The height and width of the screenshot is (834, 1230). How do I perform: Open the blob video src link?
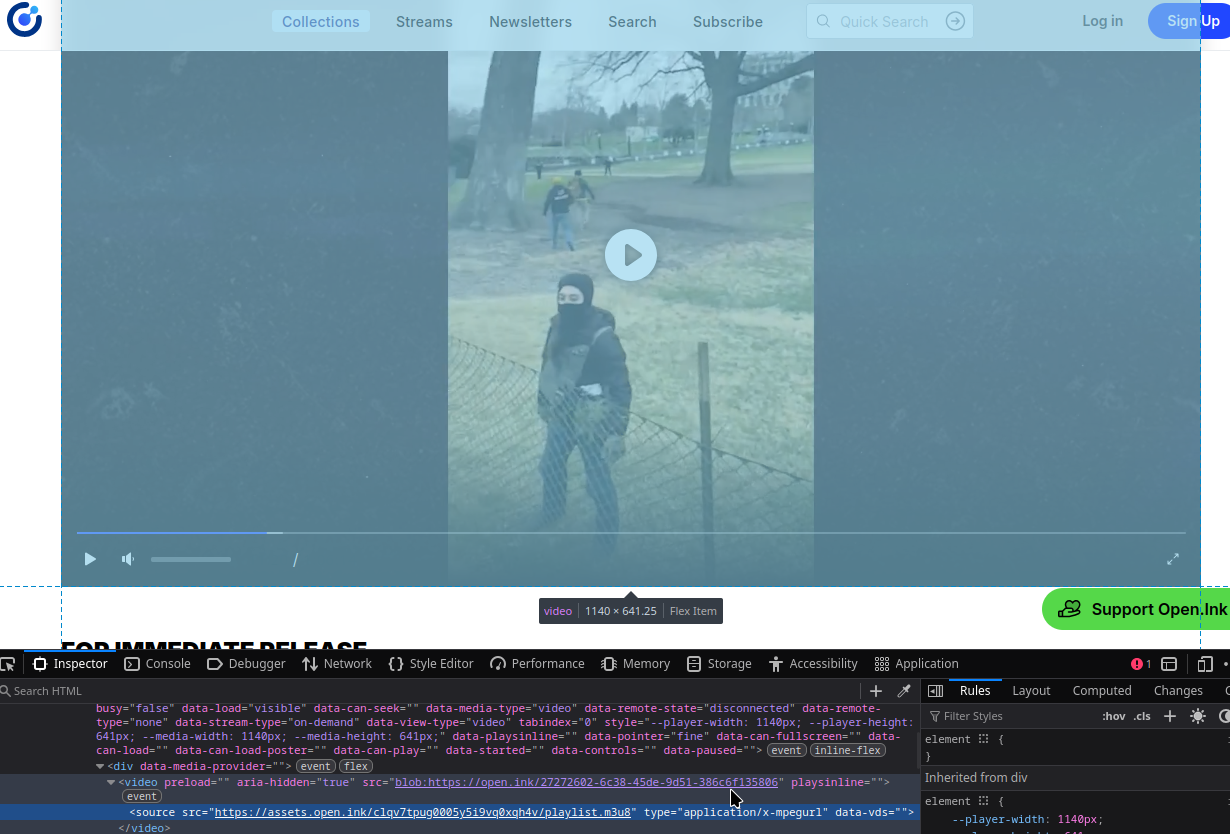(586, 782)
